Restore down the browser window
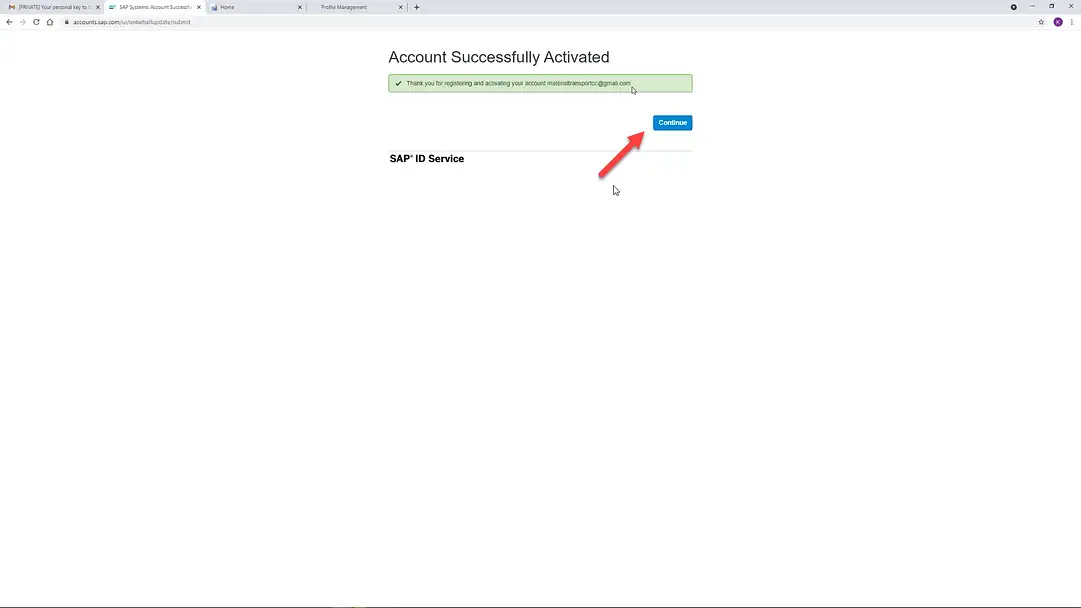This screenshot has width=1081, height=608. point(1051,6)
